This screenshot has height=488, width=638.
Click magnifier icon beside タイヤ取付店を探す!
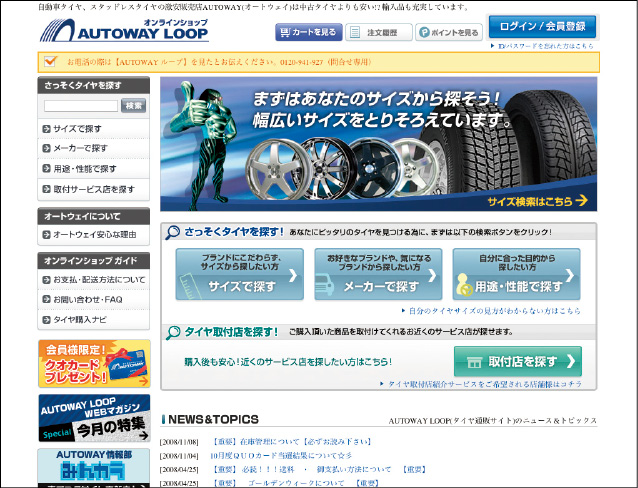pos(173,333)
